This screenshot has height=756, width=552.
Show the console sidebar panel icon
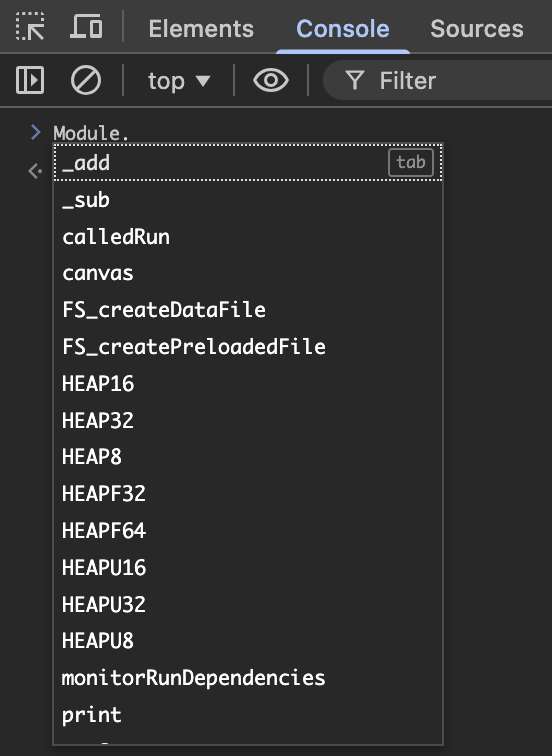click(x=30, y=80)
